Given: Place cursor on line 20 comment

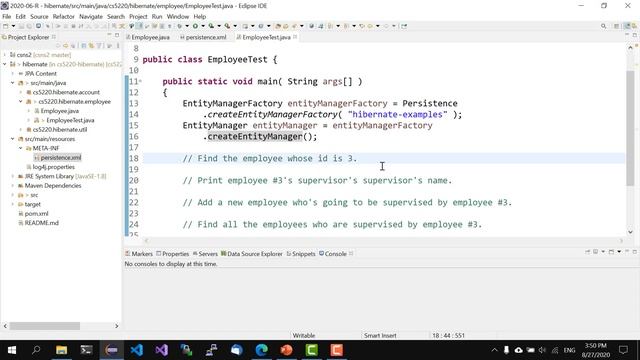Looking at the screenshot, I should (317, 180).
